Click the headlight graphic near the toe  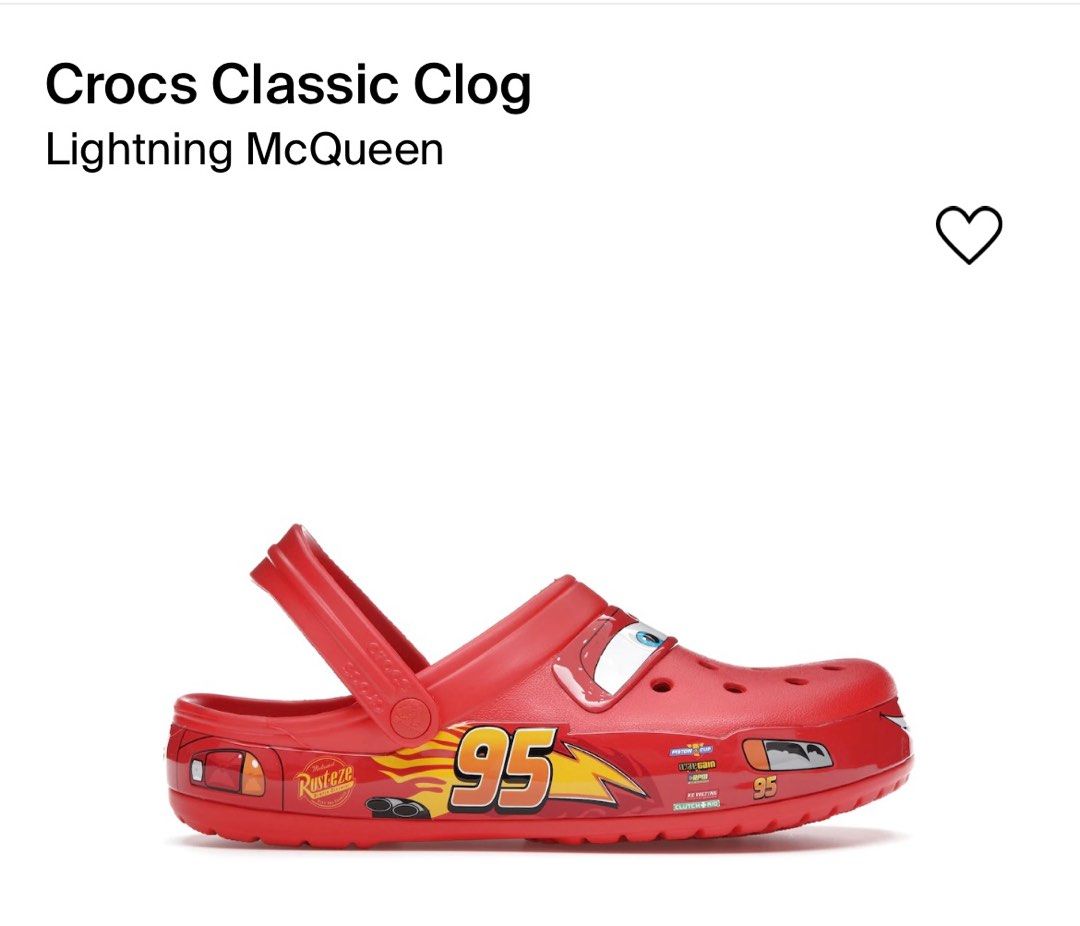pos(787,755)
